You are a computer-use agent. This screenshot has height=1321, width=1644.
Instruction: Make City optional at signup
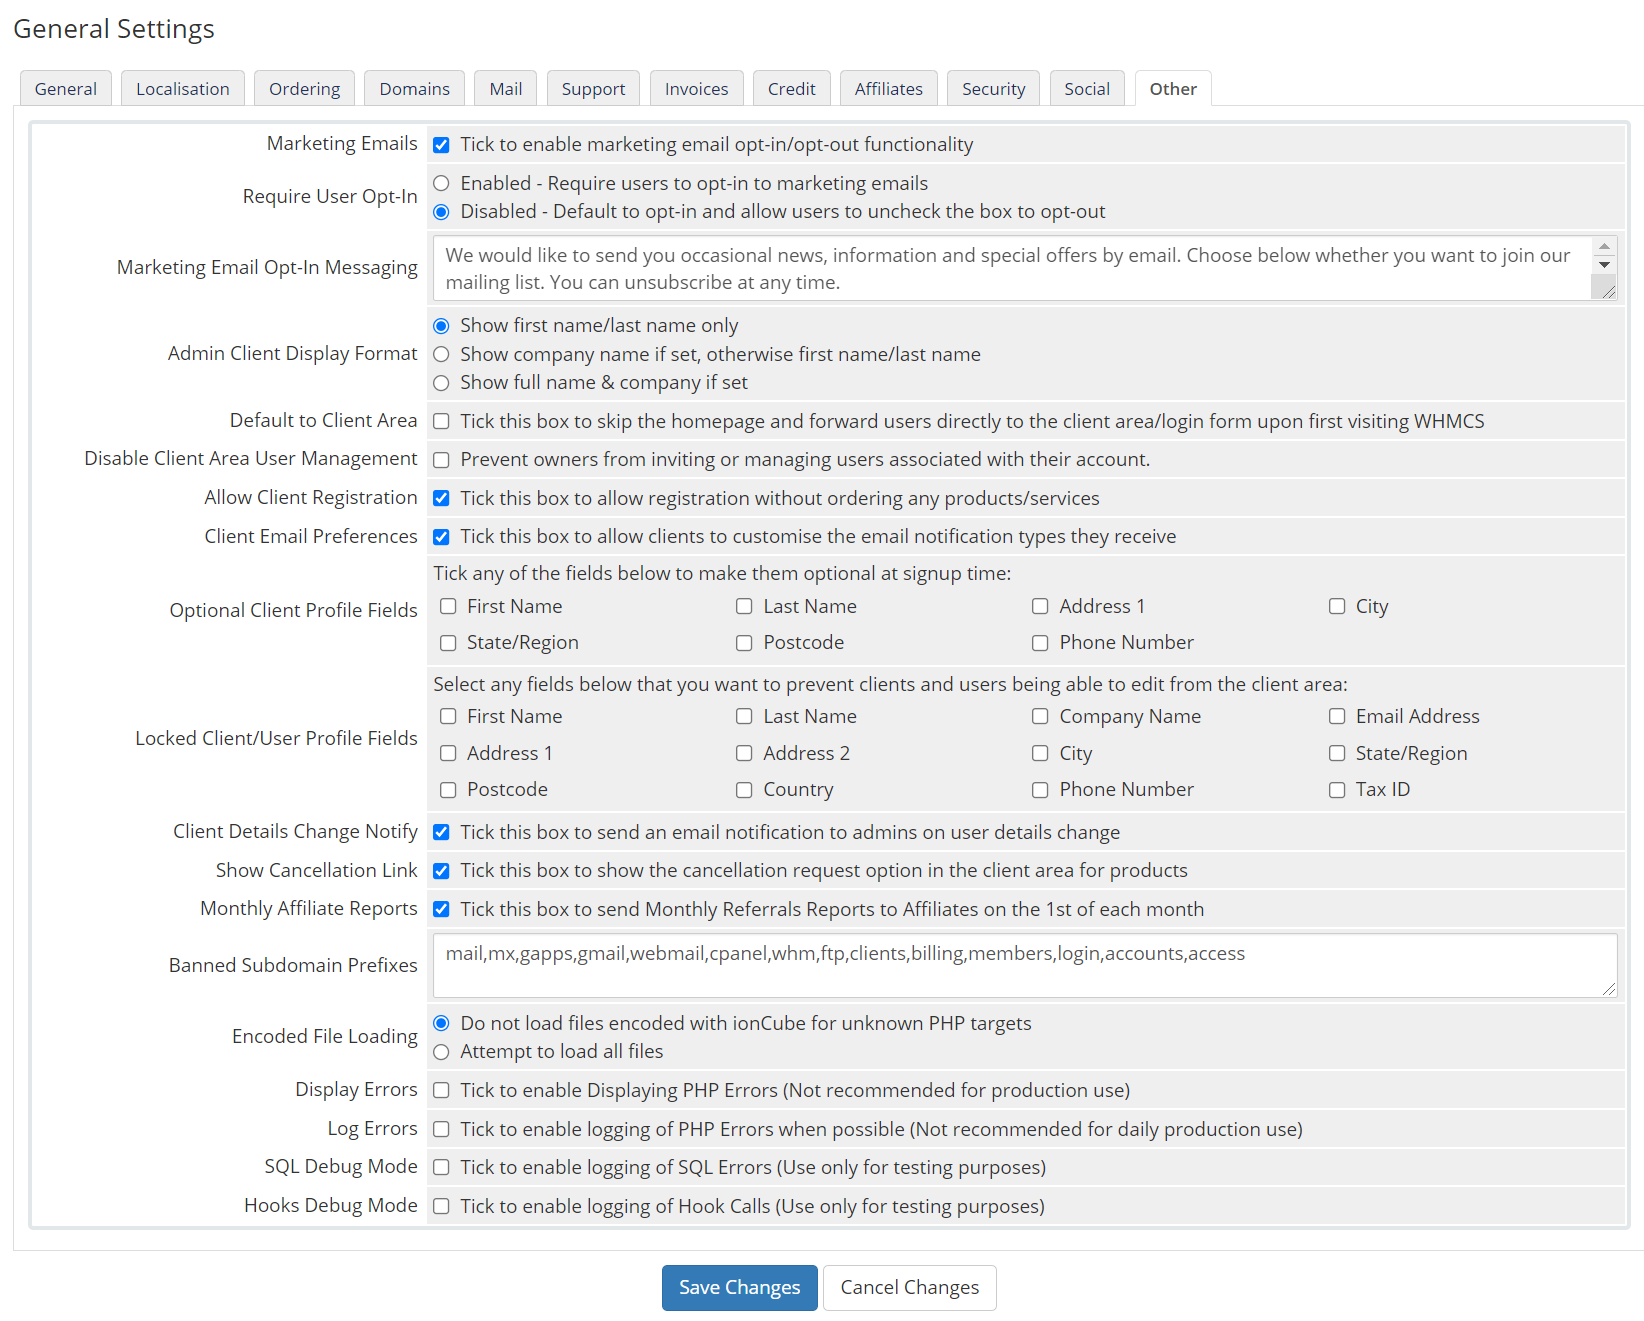pyautogui.click(x=1337, y=607)
